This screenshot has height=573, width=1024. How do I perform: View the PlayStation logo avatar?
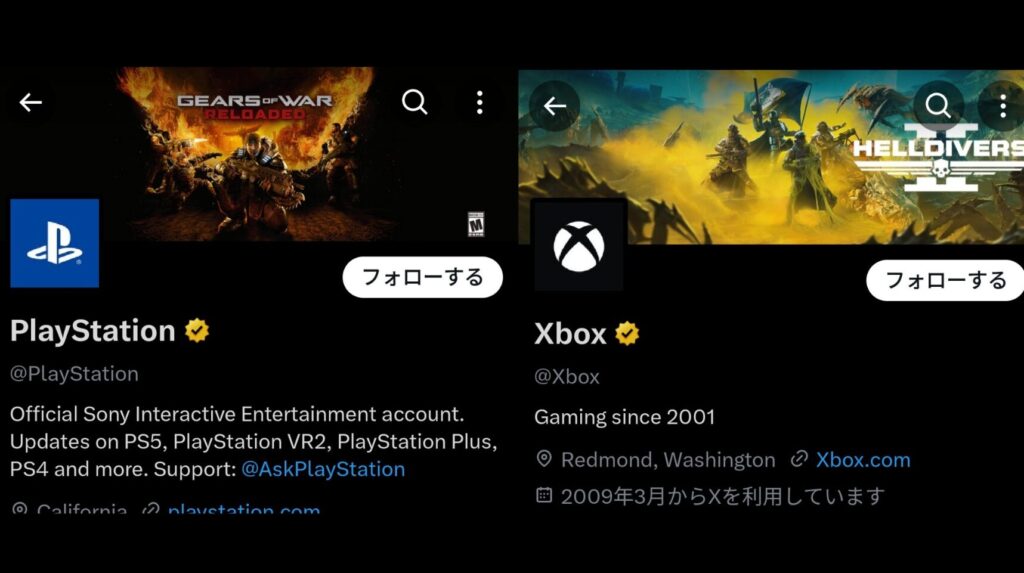click(x=55, y=243)
